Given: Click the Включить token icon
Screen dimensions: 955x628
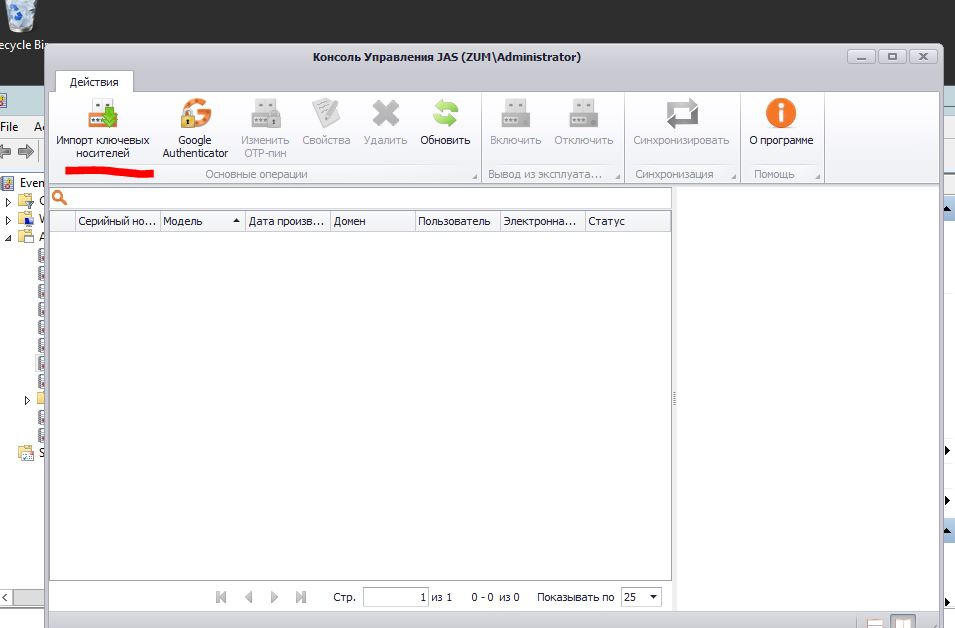Looking at the screenshot, I should pyautogui.click(x=515, y=124).
